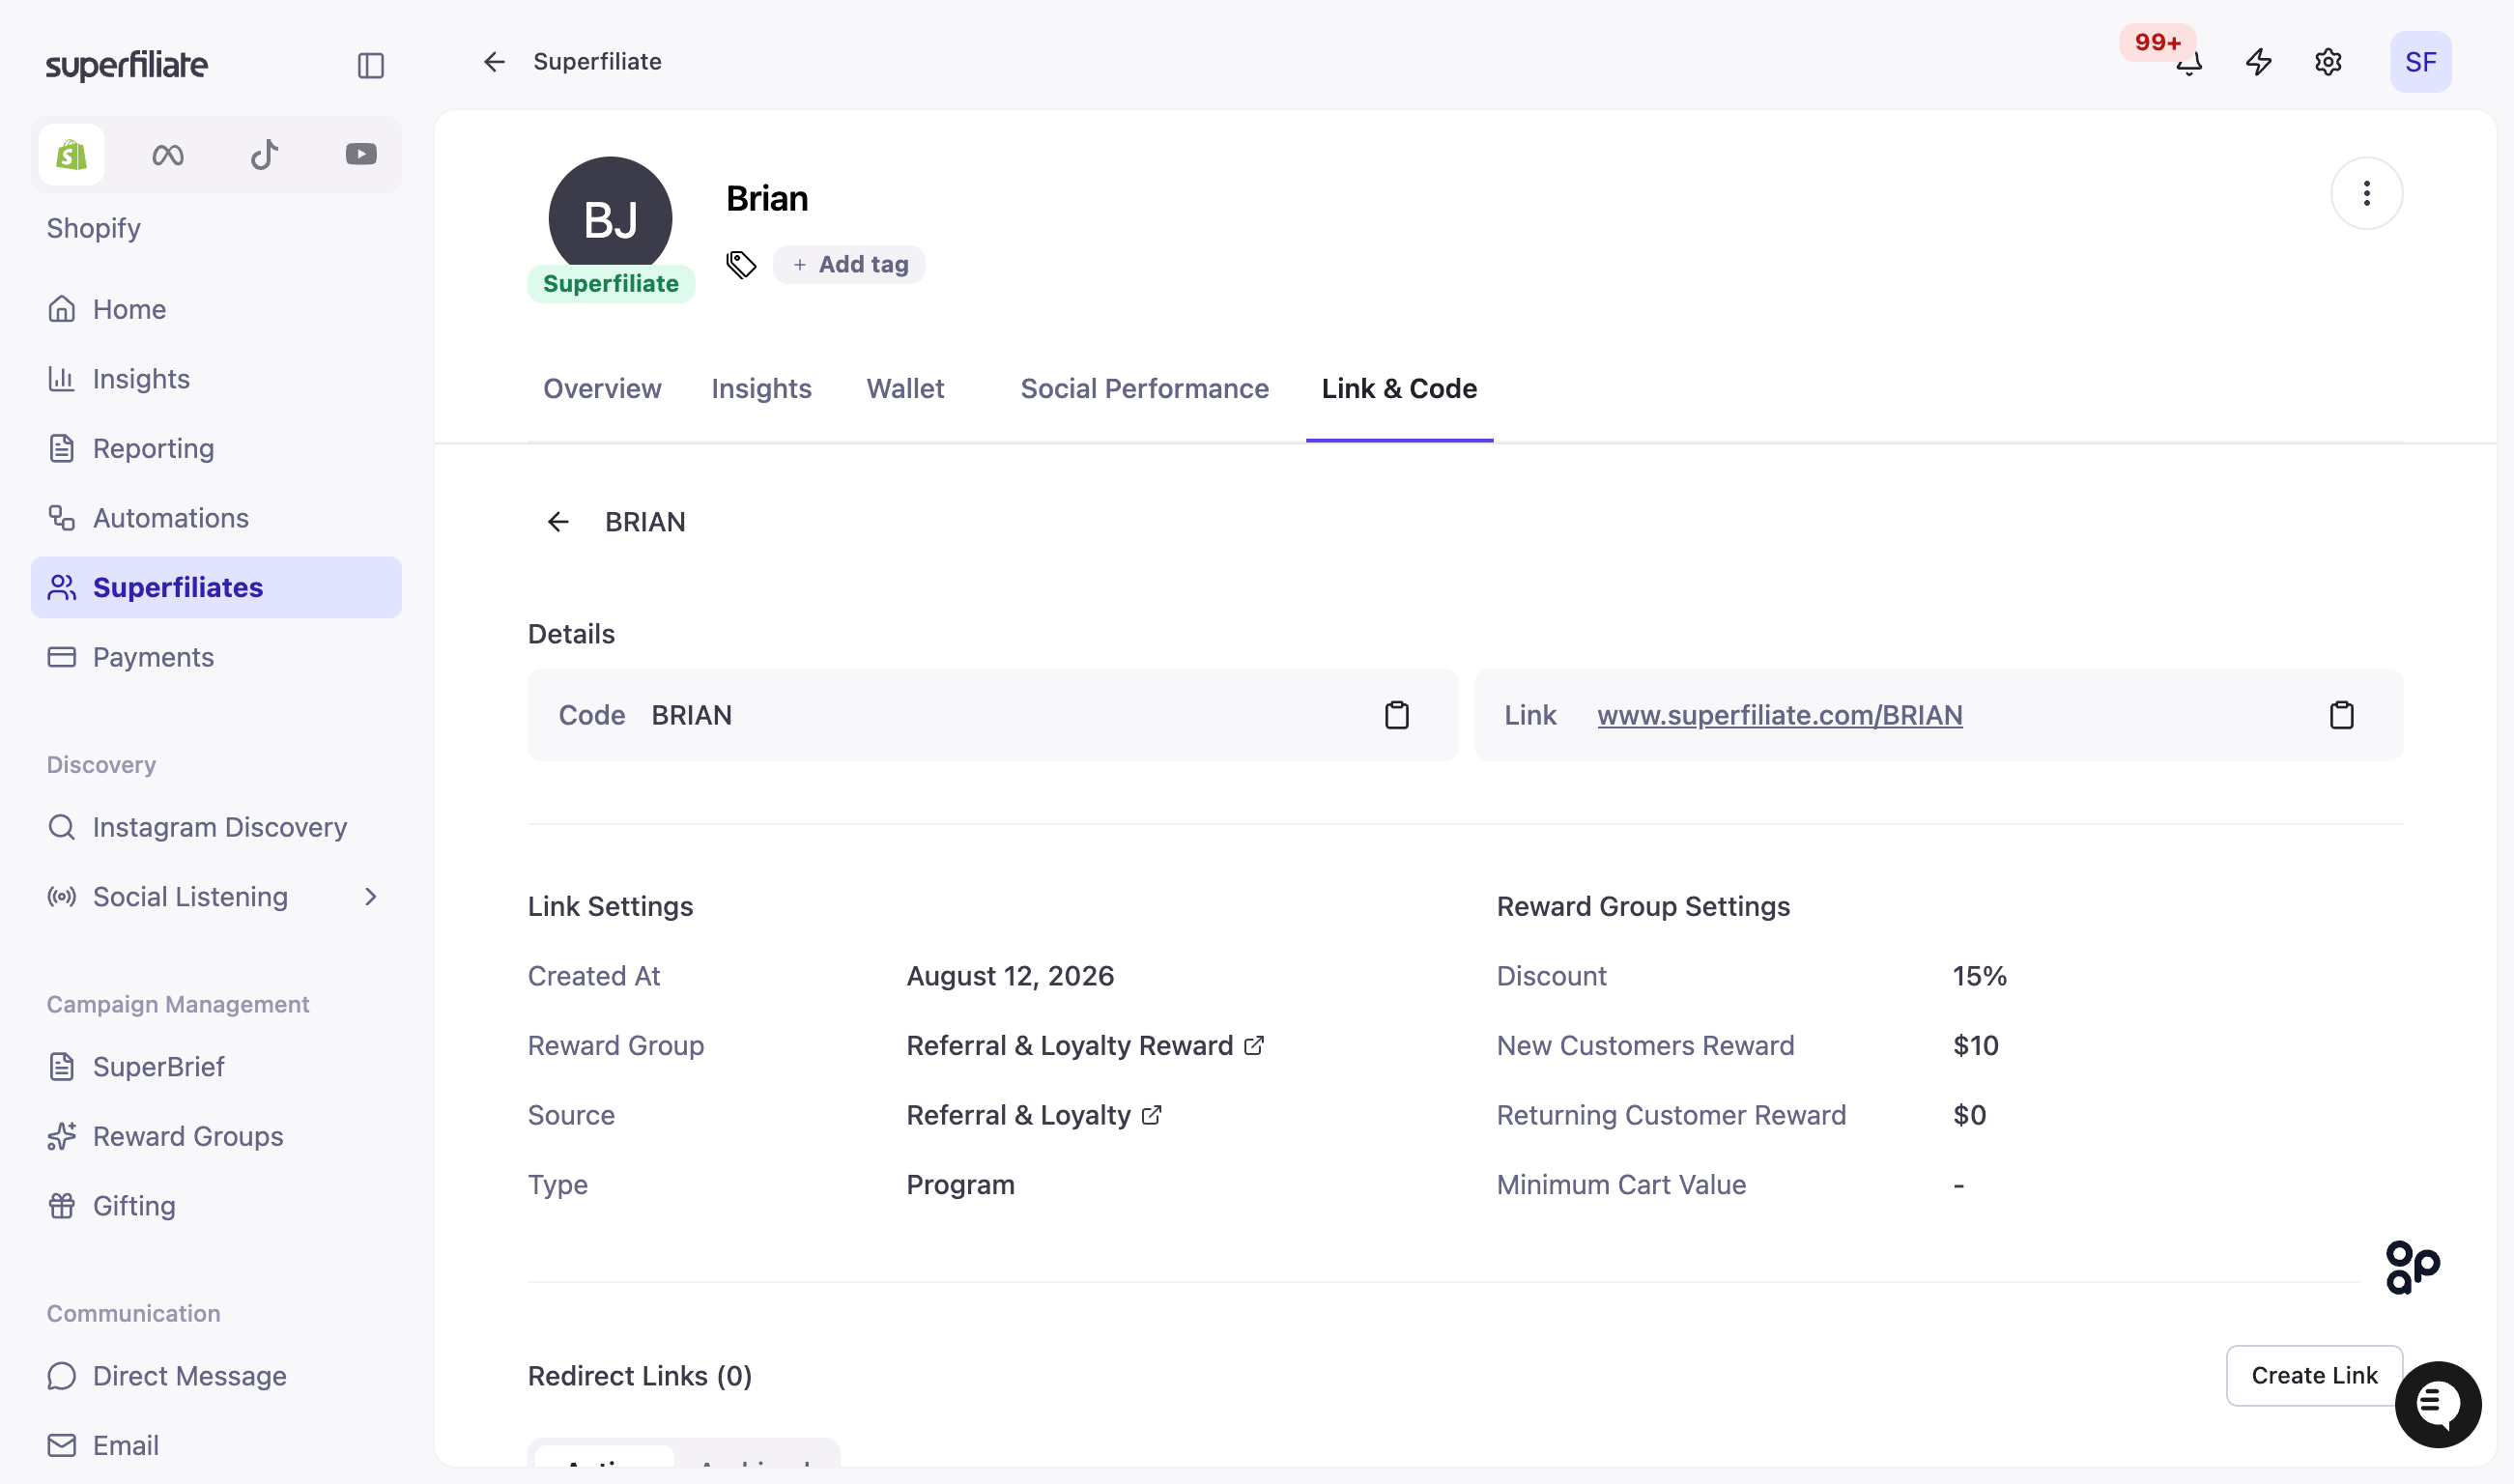Image resolution: width=2514 pixels, height=1484 pixels.
Task: Click the Reward Group Settings heading
Action: click(1643, 906)
